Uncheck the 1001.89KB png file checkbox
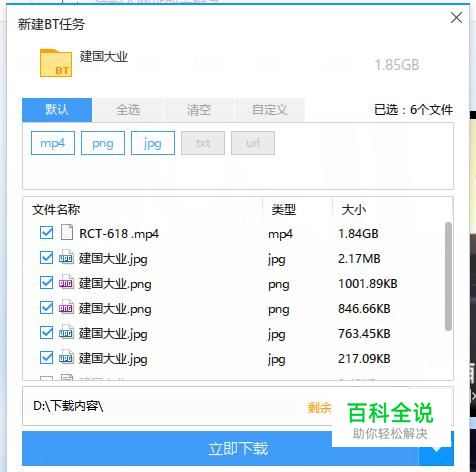Image resolution: width=476 pixels, height=472 pixels. point(46,283)
